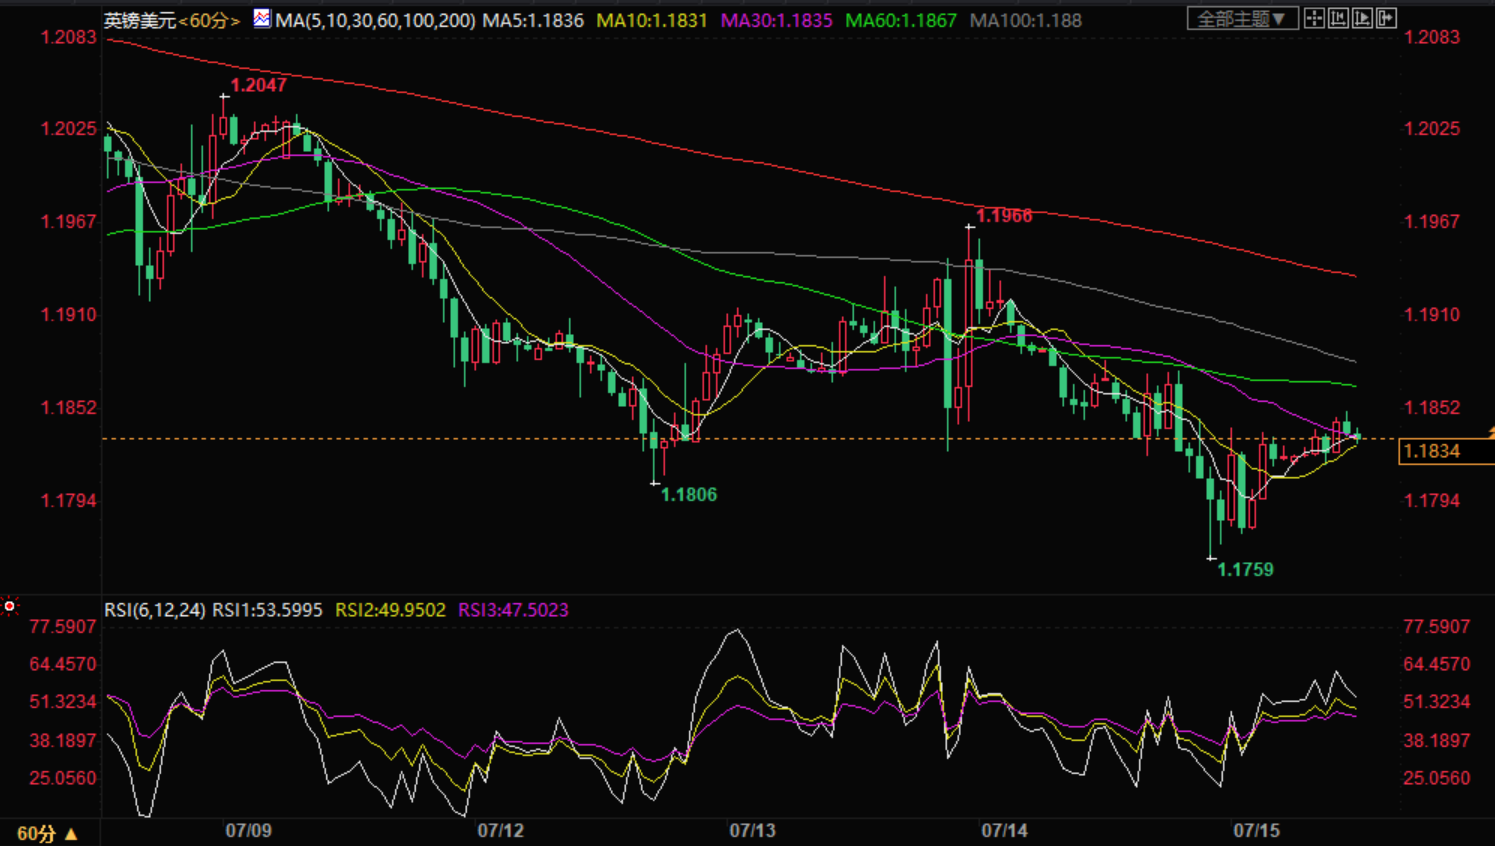This screenshot has width=1495, height=846.
Task: Click the 1.1968 peak price label
Action: 1004,216
